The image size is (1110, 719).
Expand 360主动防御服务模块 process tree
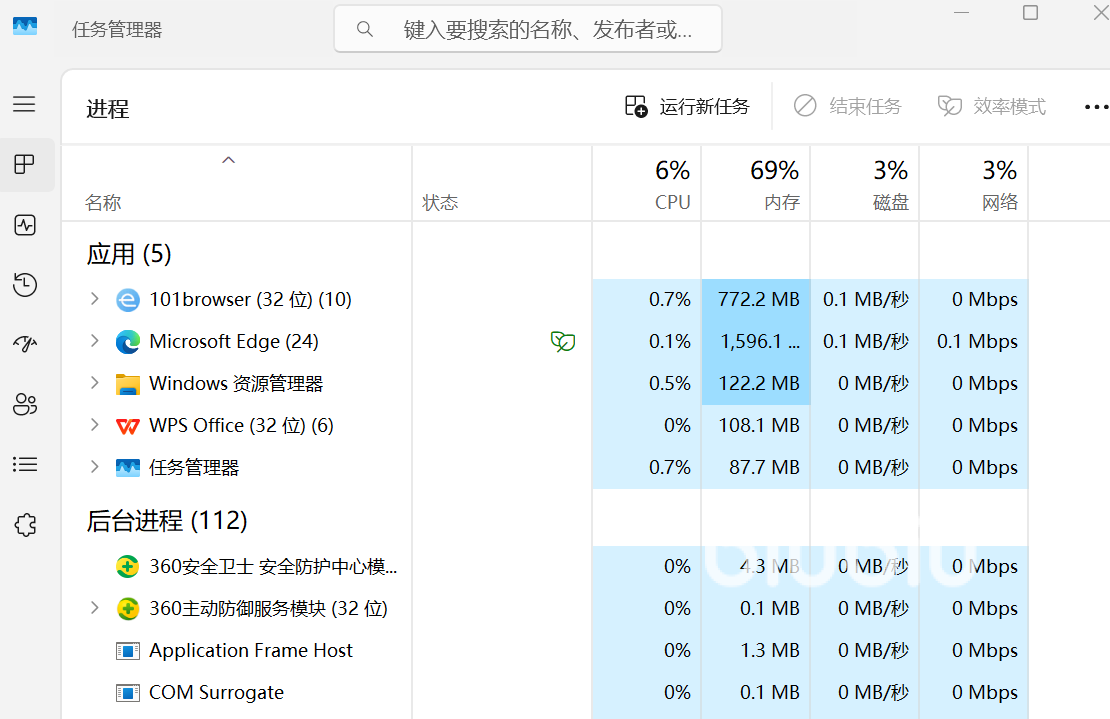pyautogui.click(x=94, y=608)
